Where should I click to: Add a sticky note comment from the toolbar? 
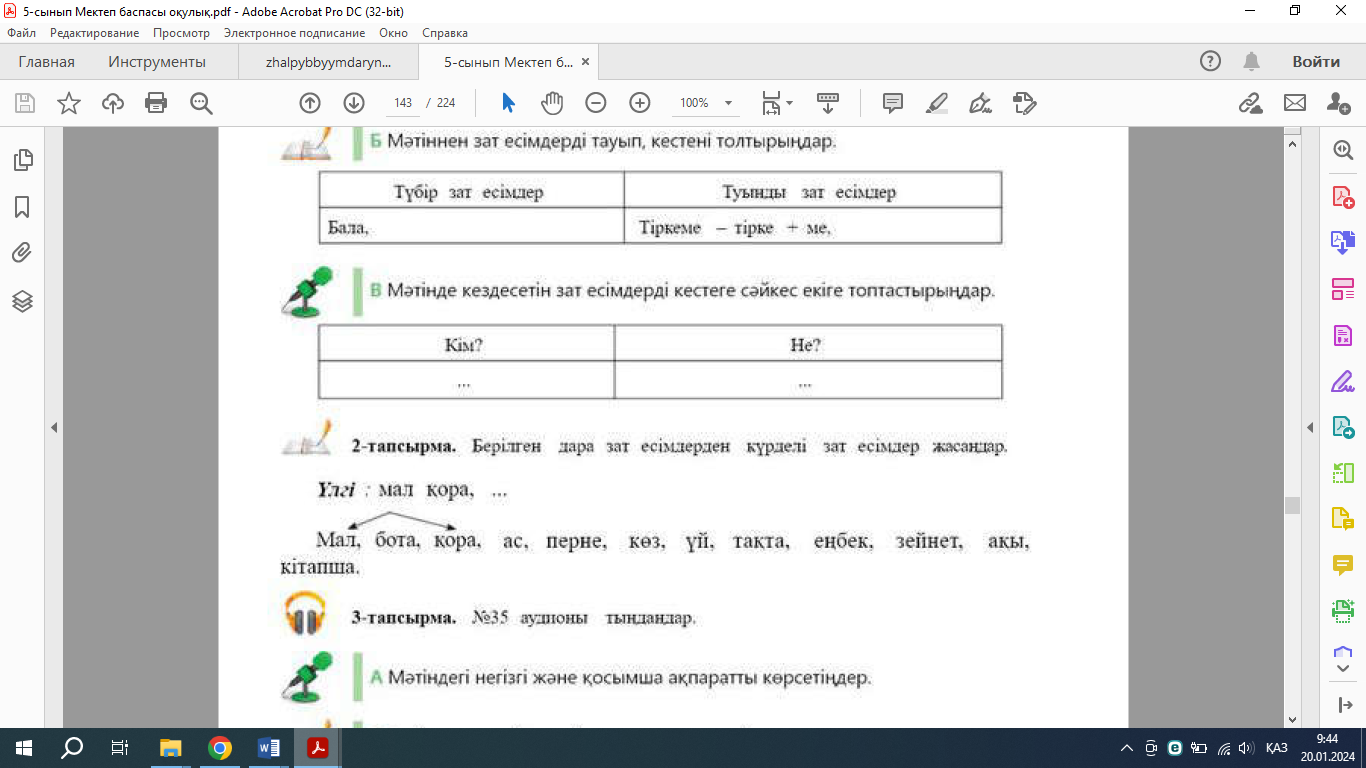coord(893,103)
